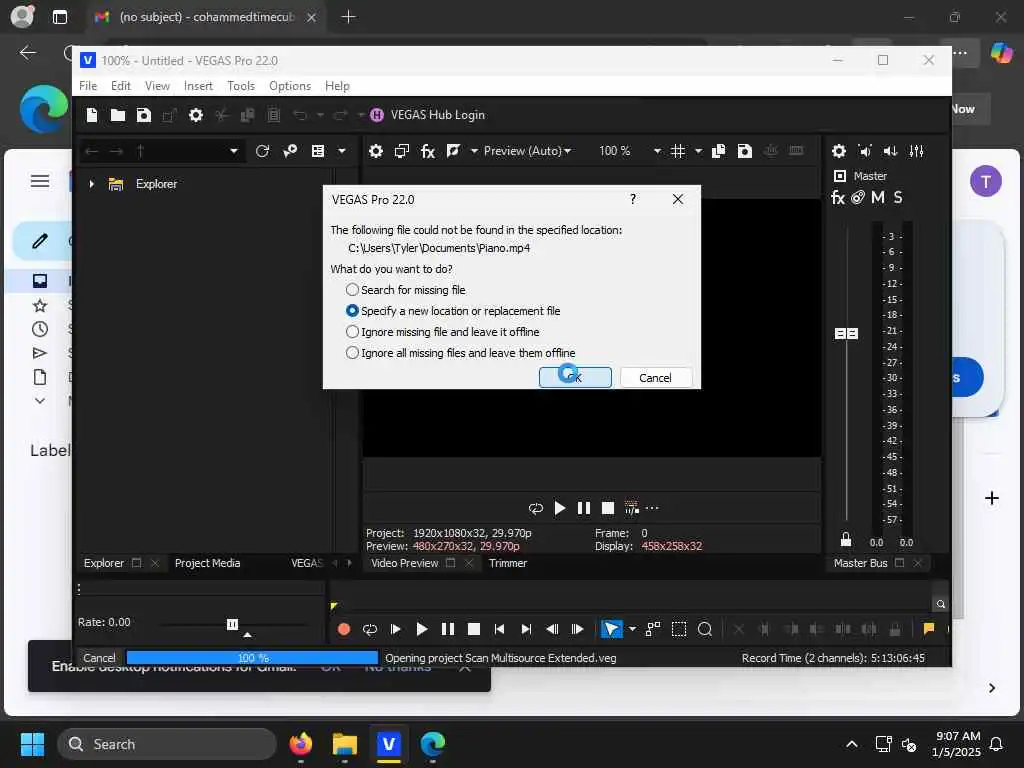Screen dimensions: 1024x768
Task: Open the 100 % zoom dropdown
Action: 657,151
